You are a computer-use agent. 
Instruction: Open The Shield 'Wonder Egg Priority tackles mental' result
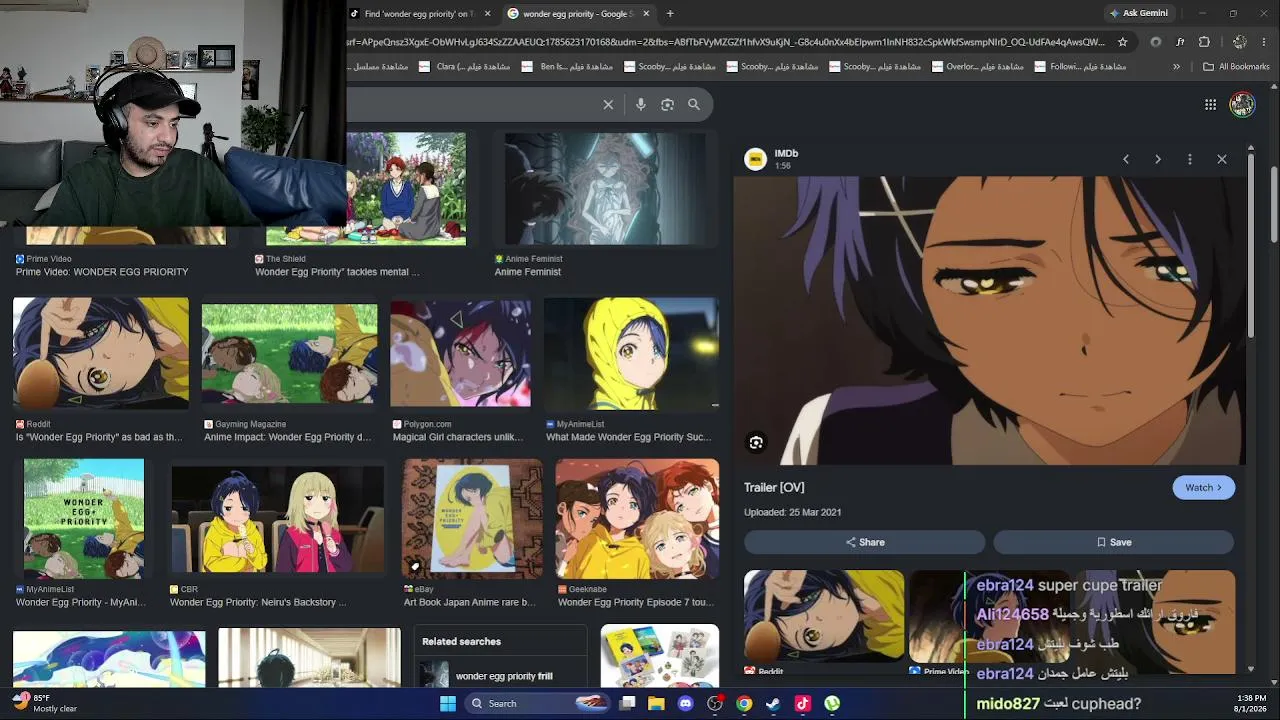337,272
